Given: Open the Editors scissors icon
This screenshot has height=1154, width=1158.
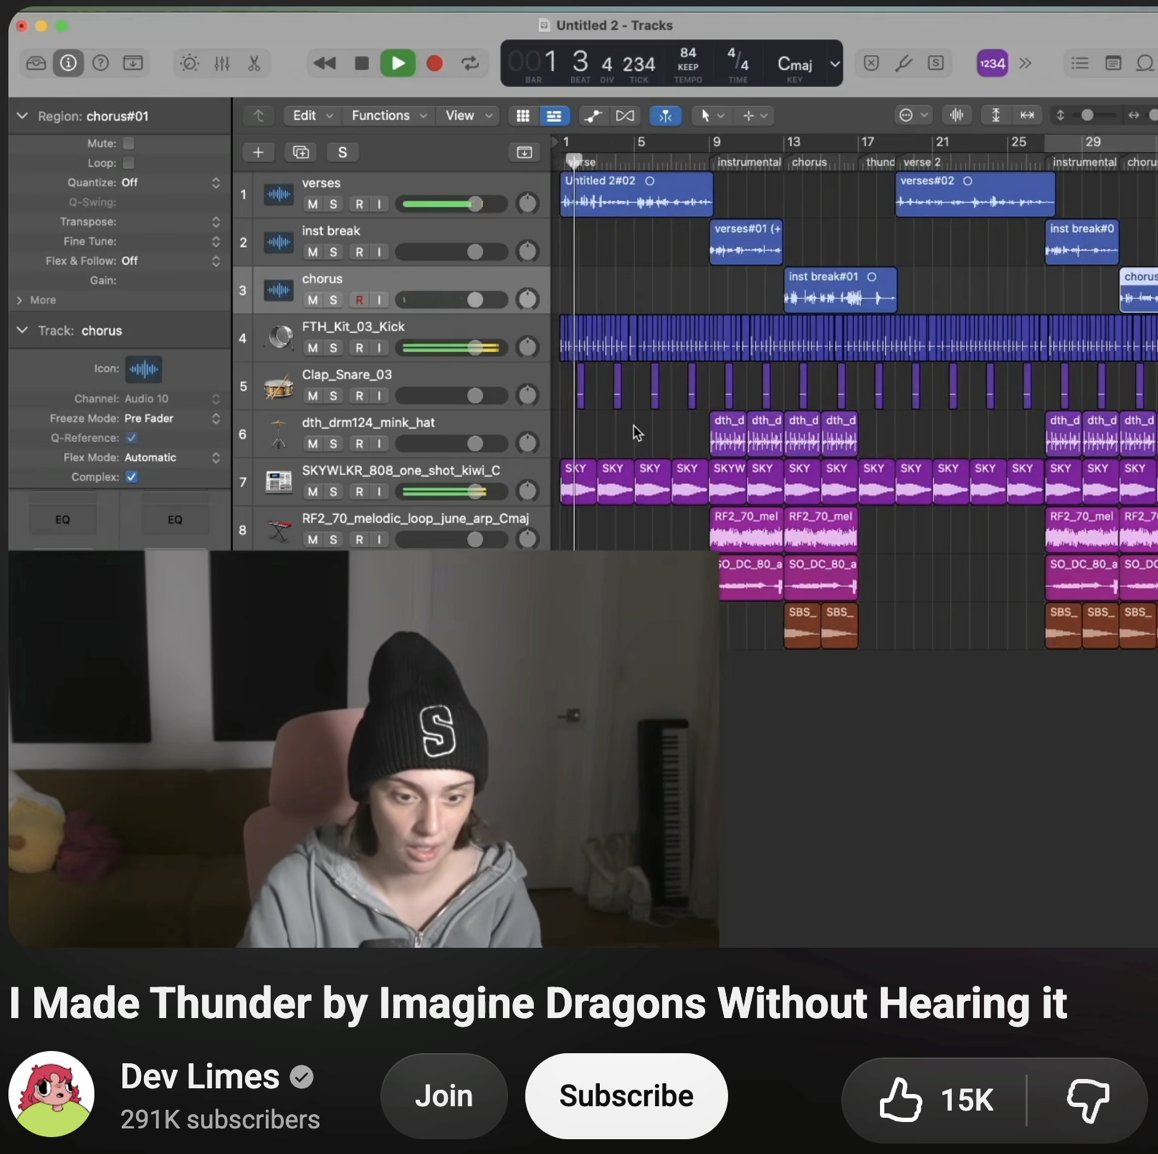Looking at the screenshot, I should (x=254, y=63).
